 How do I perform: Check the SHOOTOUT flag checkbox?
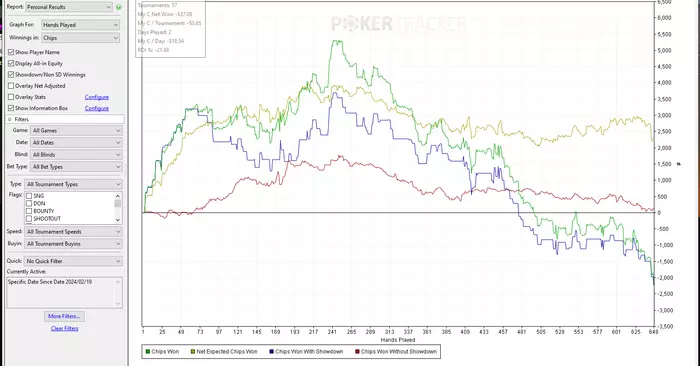(29, 219)
